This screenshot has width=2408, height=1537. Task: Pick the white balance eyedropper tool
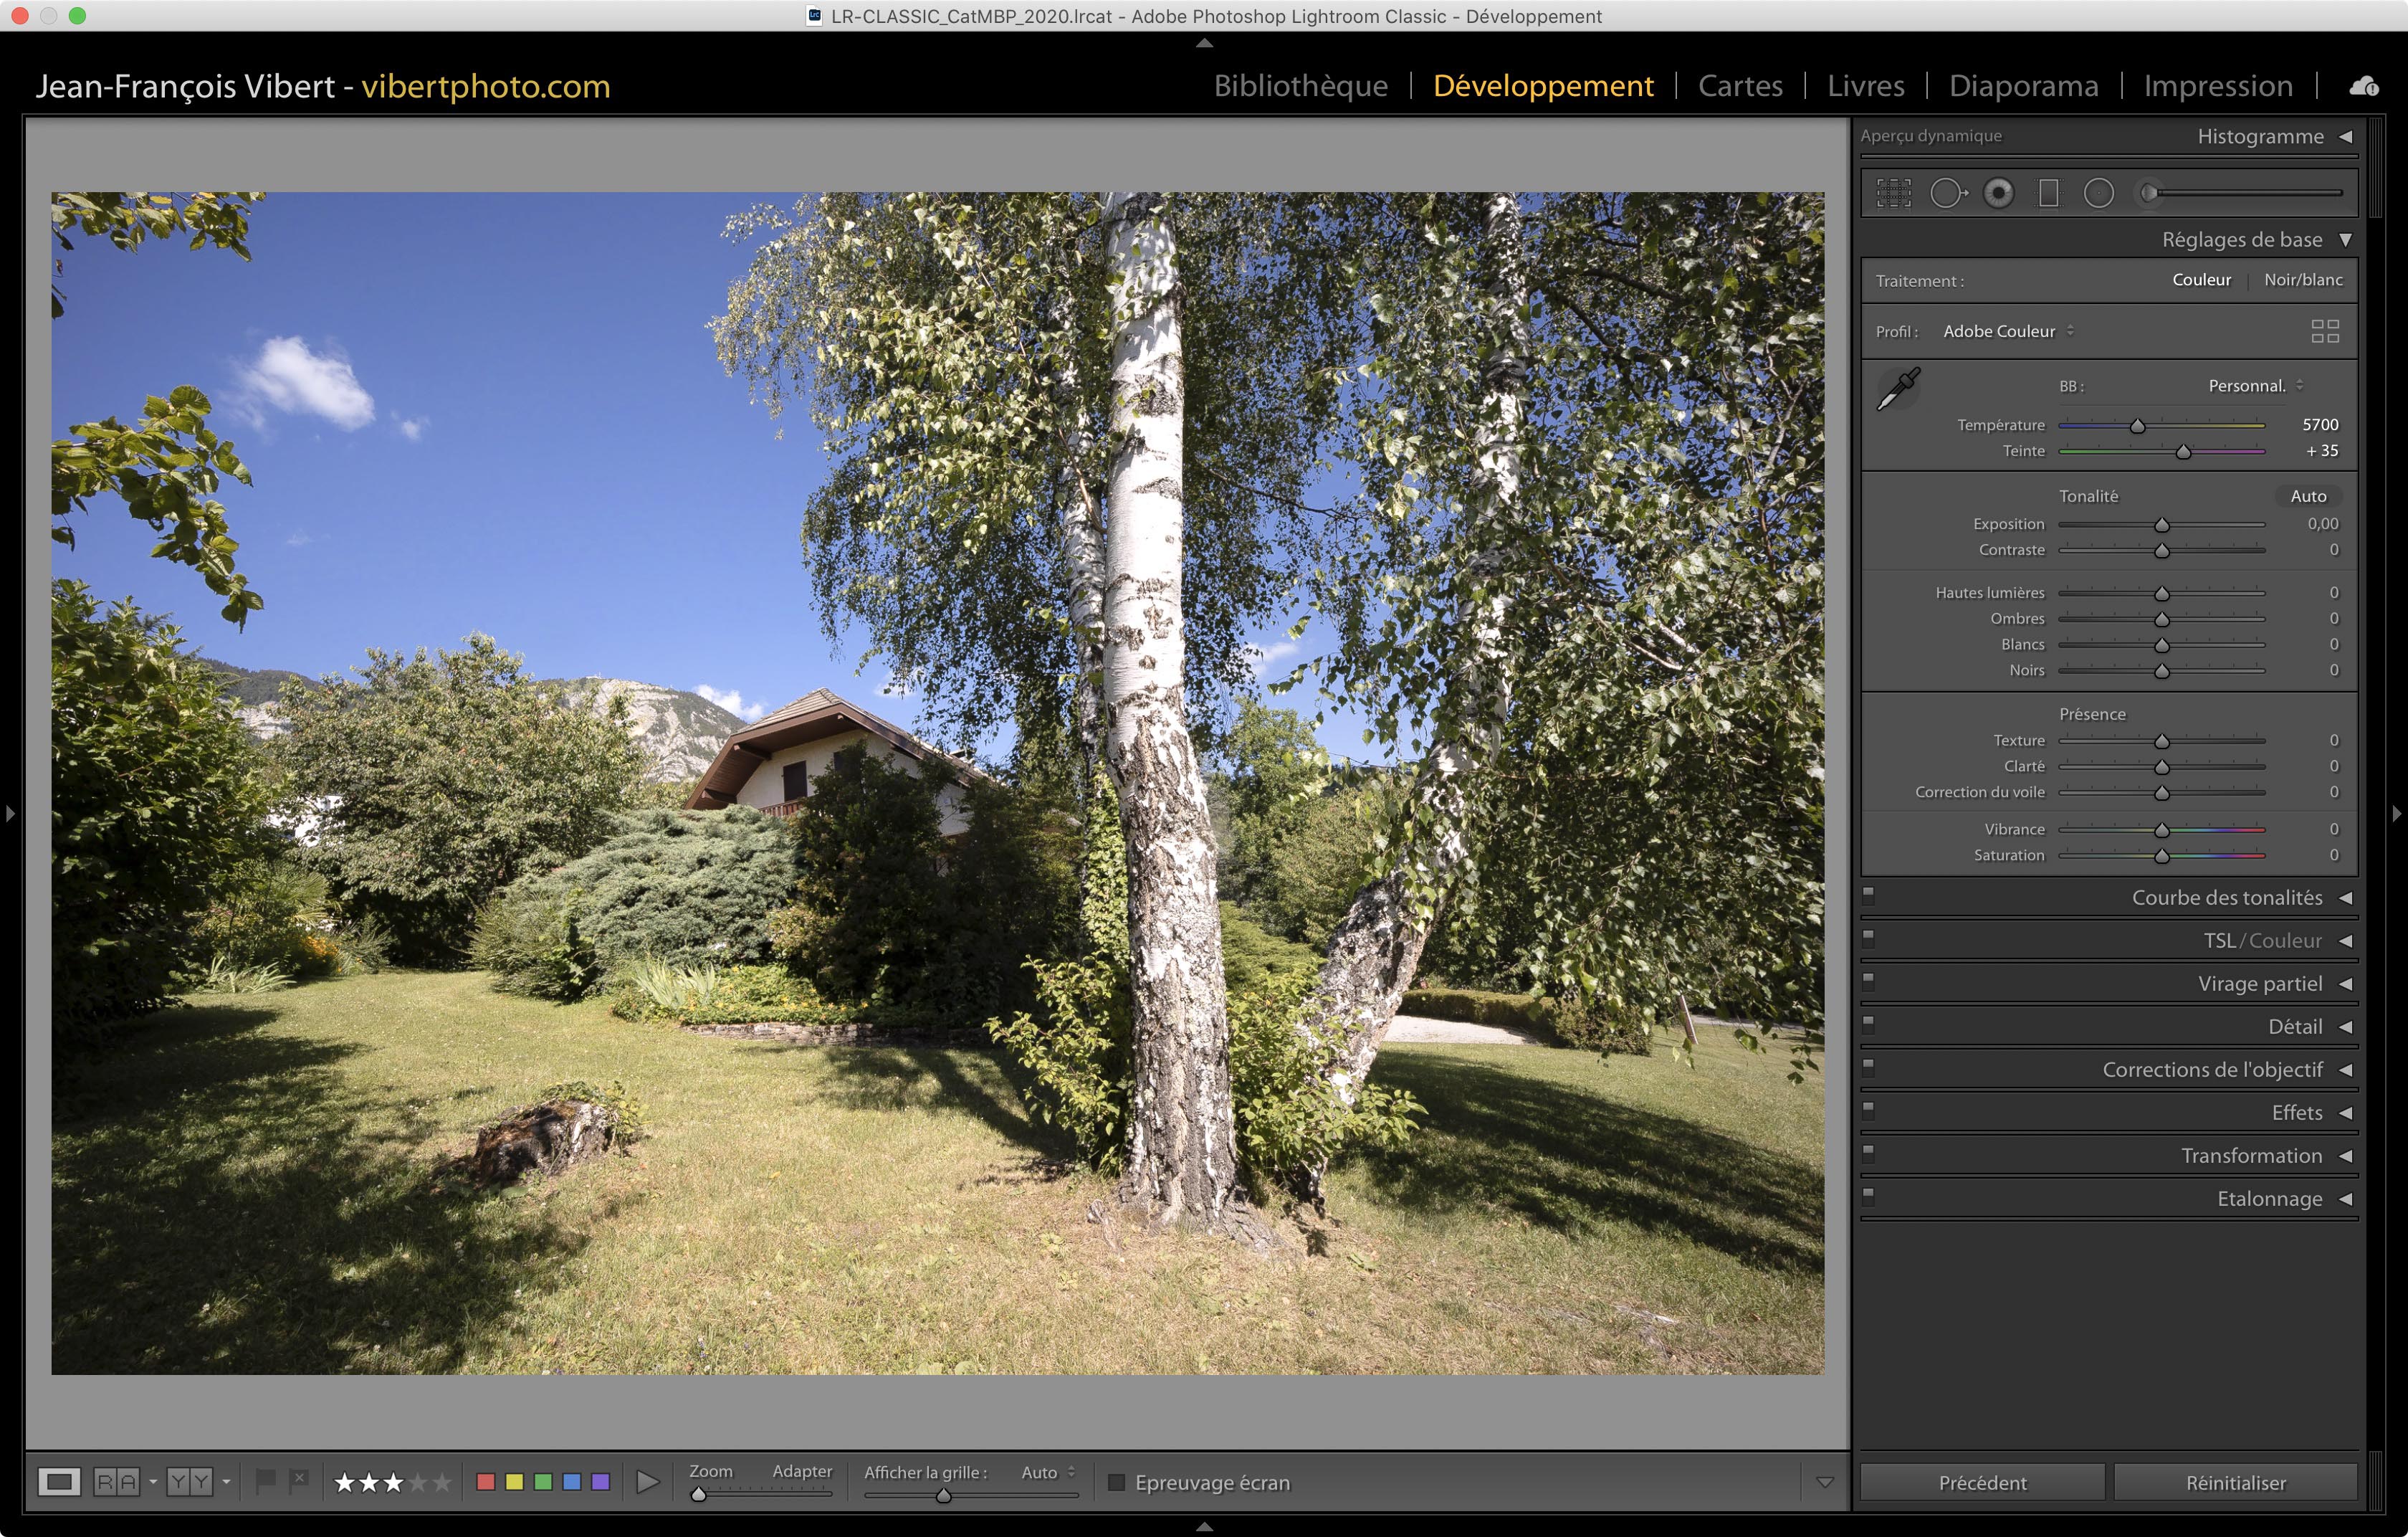click(1897, 388)
